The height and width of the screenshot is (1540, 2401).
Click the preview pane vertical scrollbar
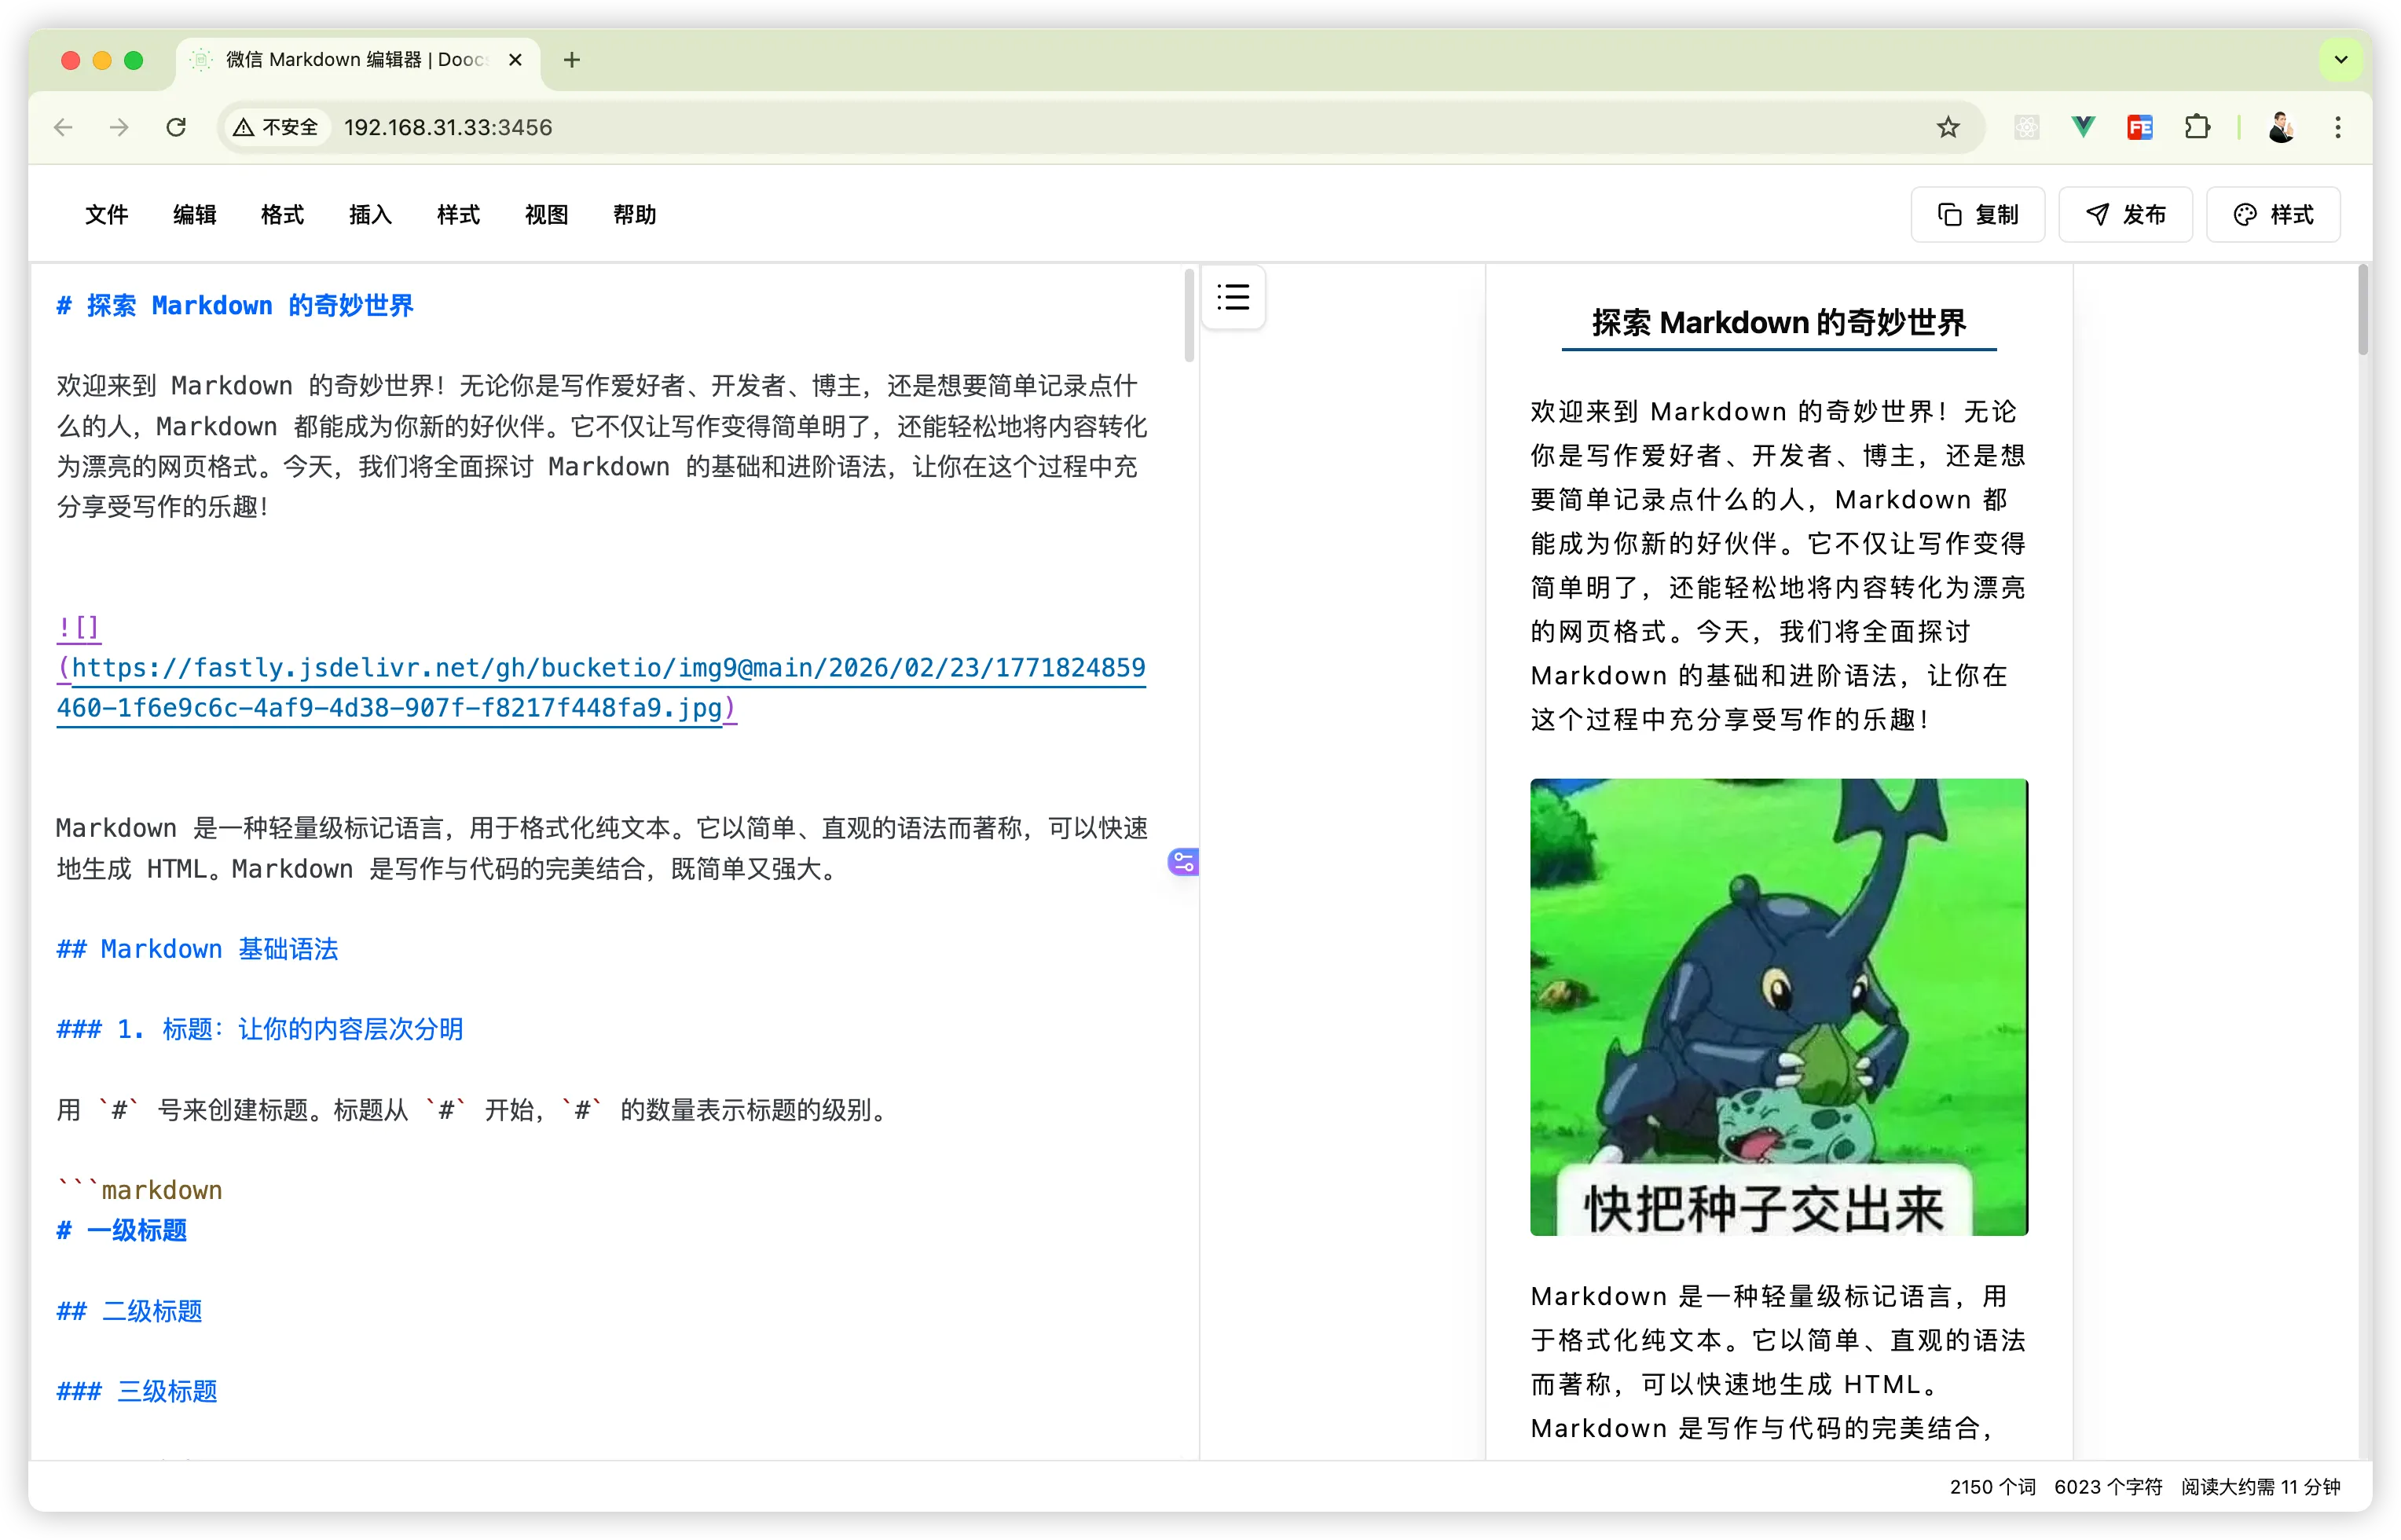[x=2364, y=309]
